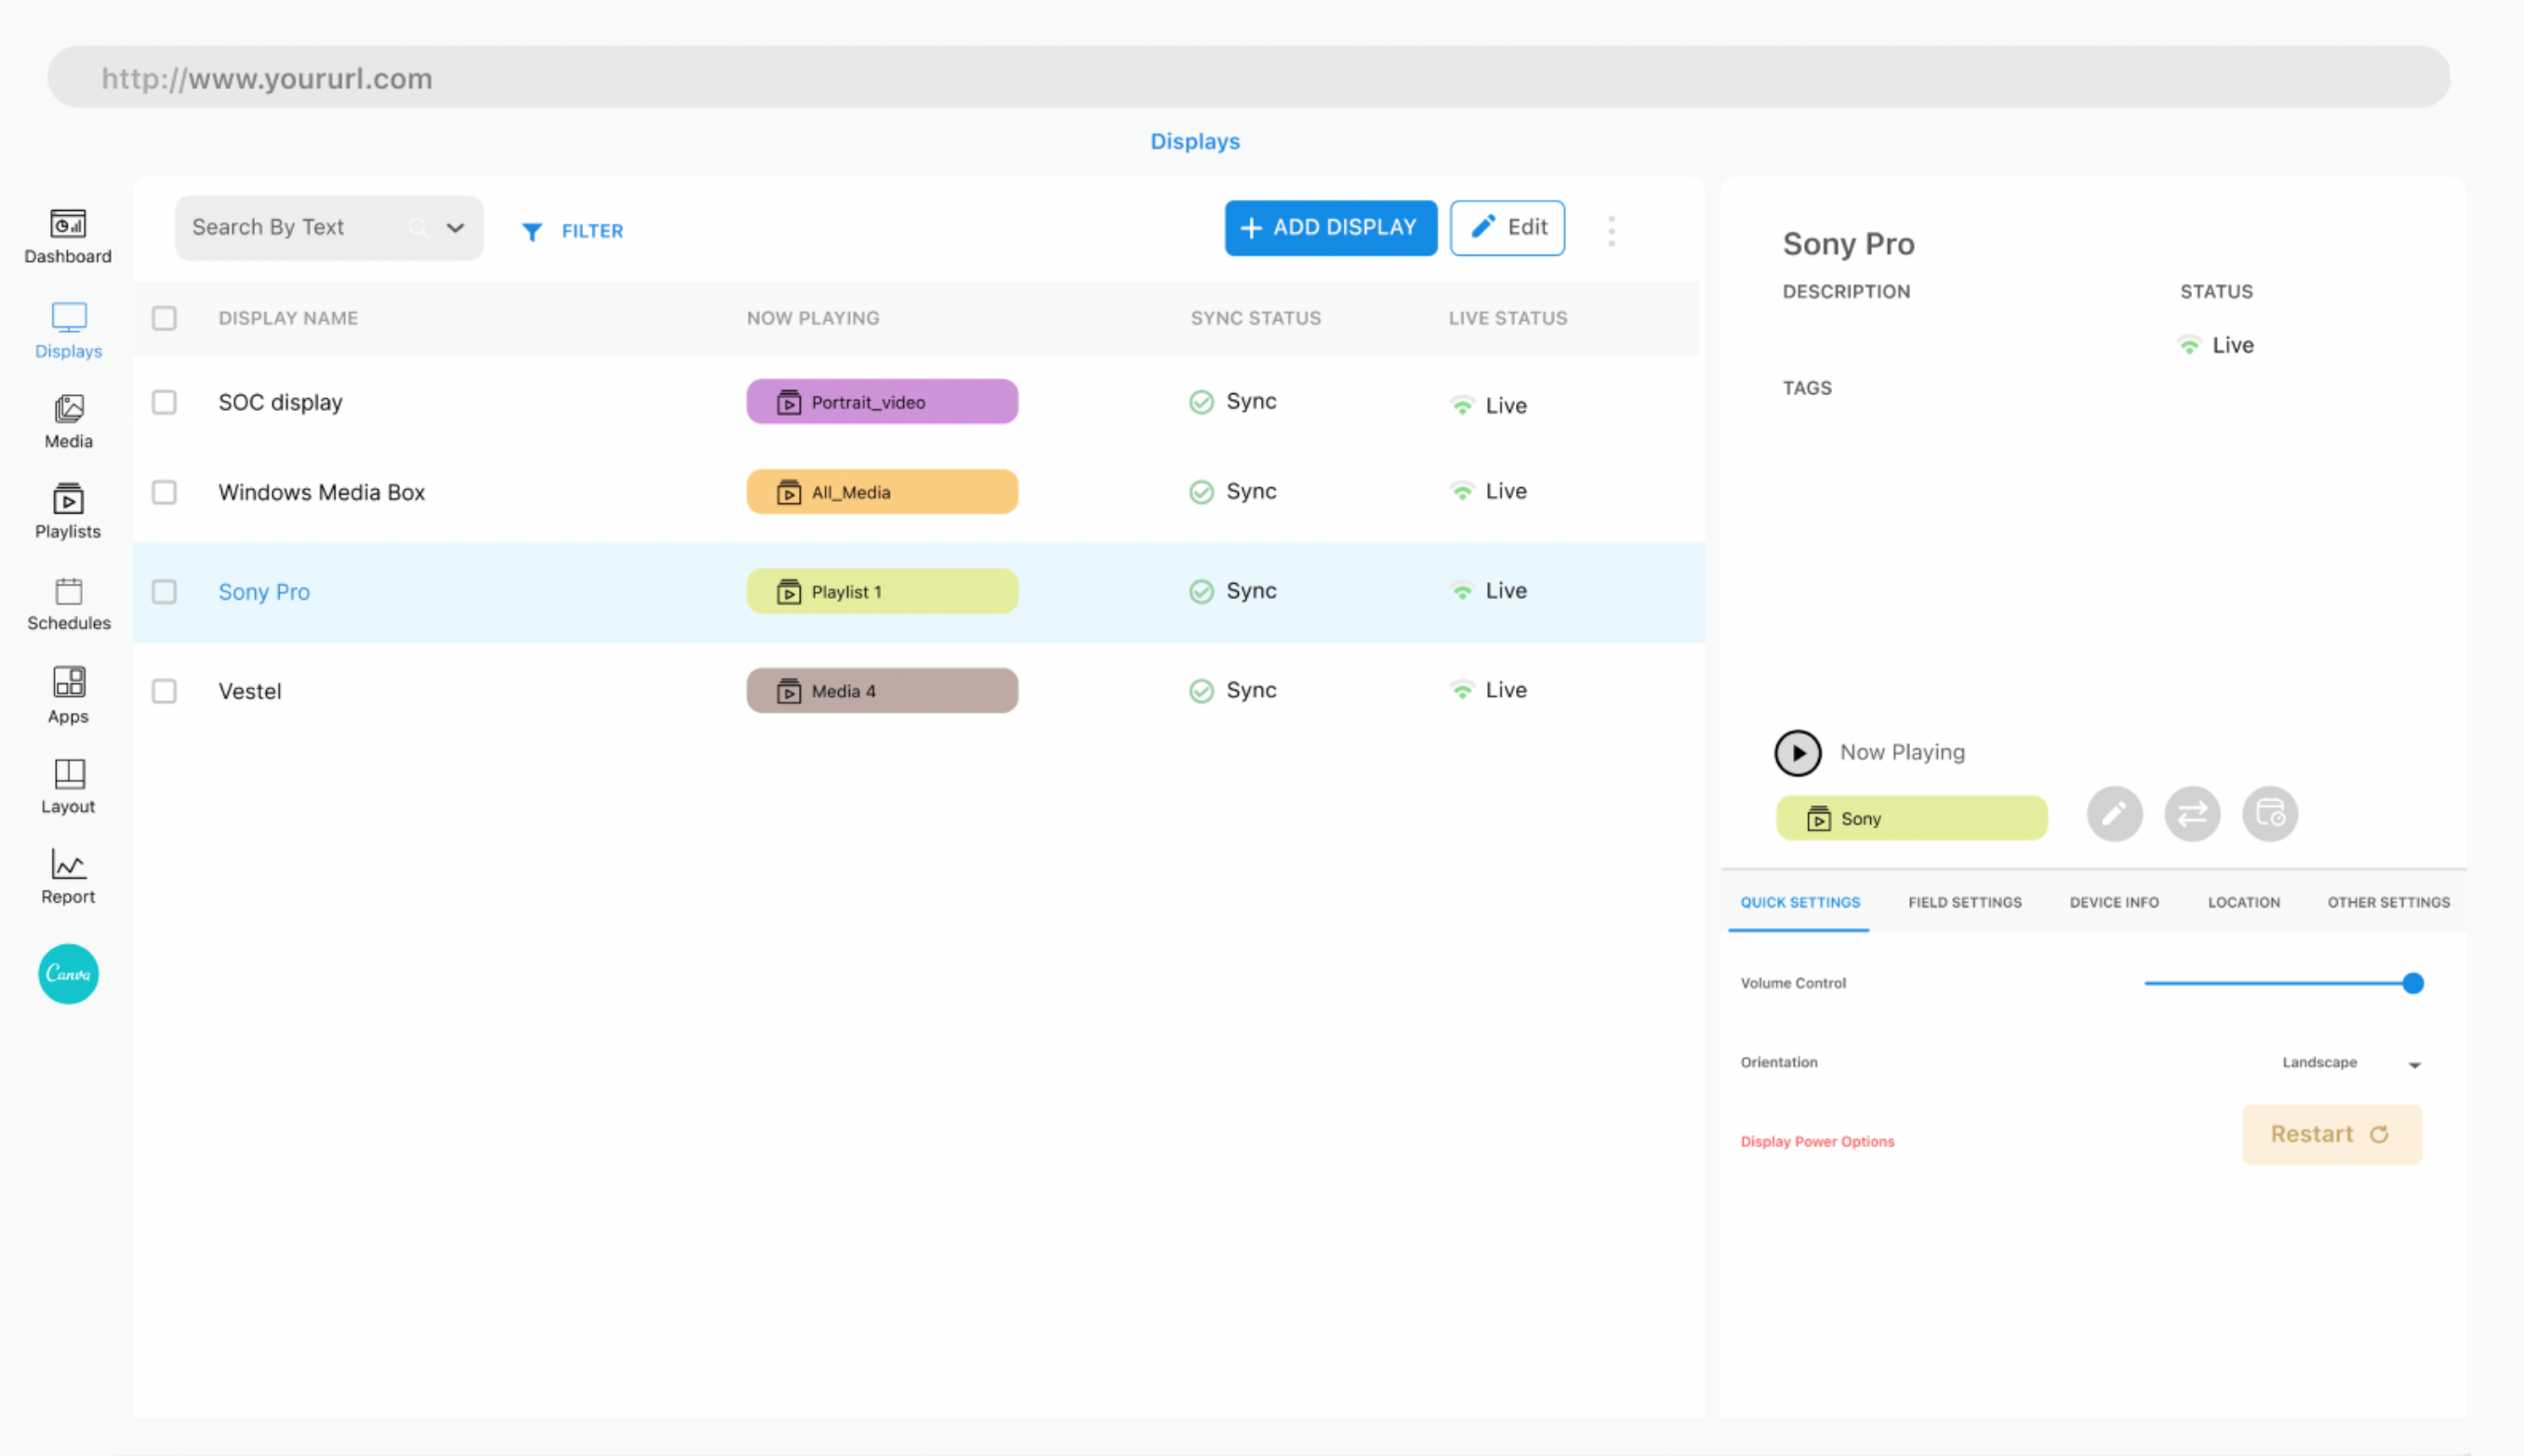Click the Add Display button

tap(1330, 227)
